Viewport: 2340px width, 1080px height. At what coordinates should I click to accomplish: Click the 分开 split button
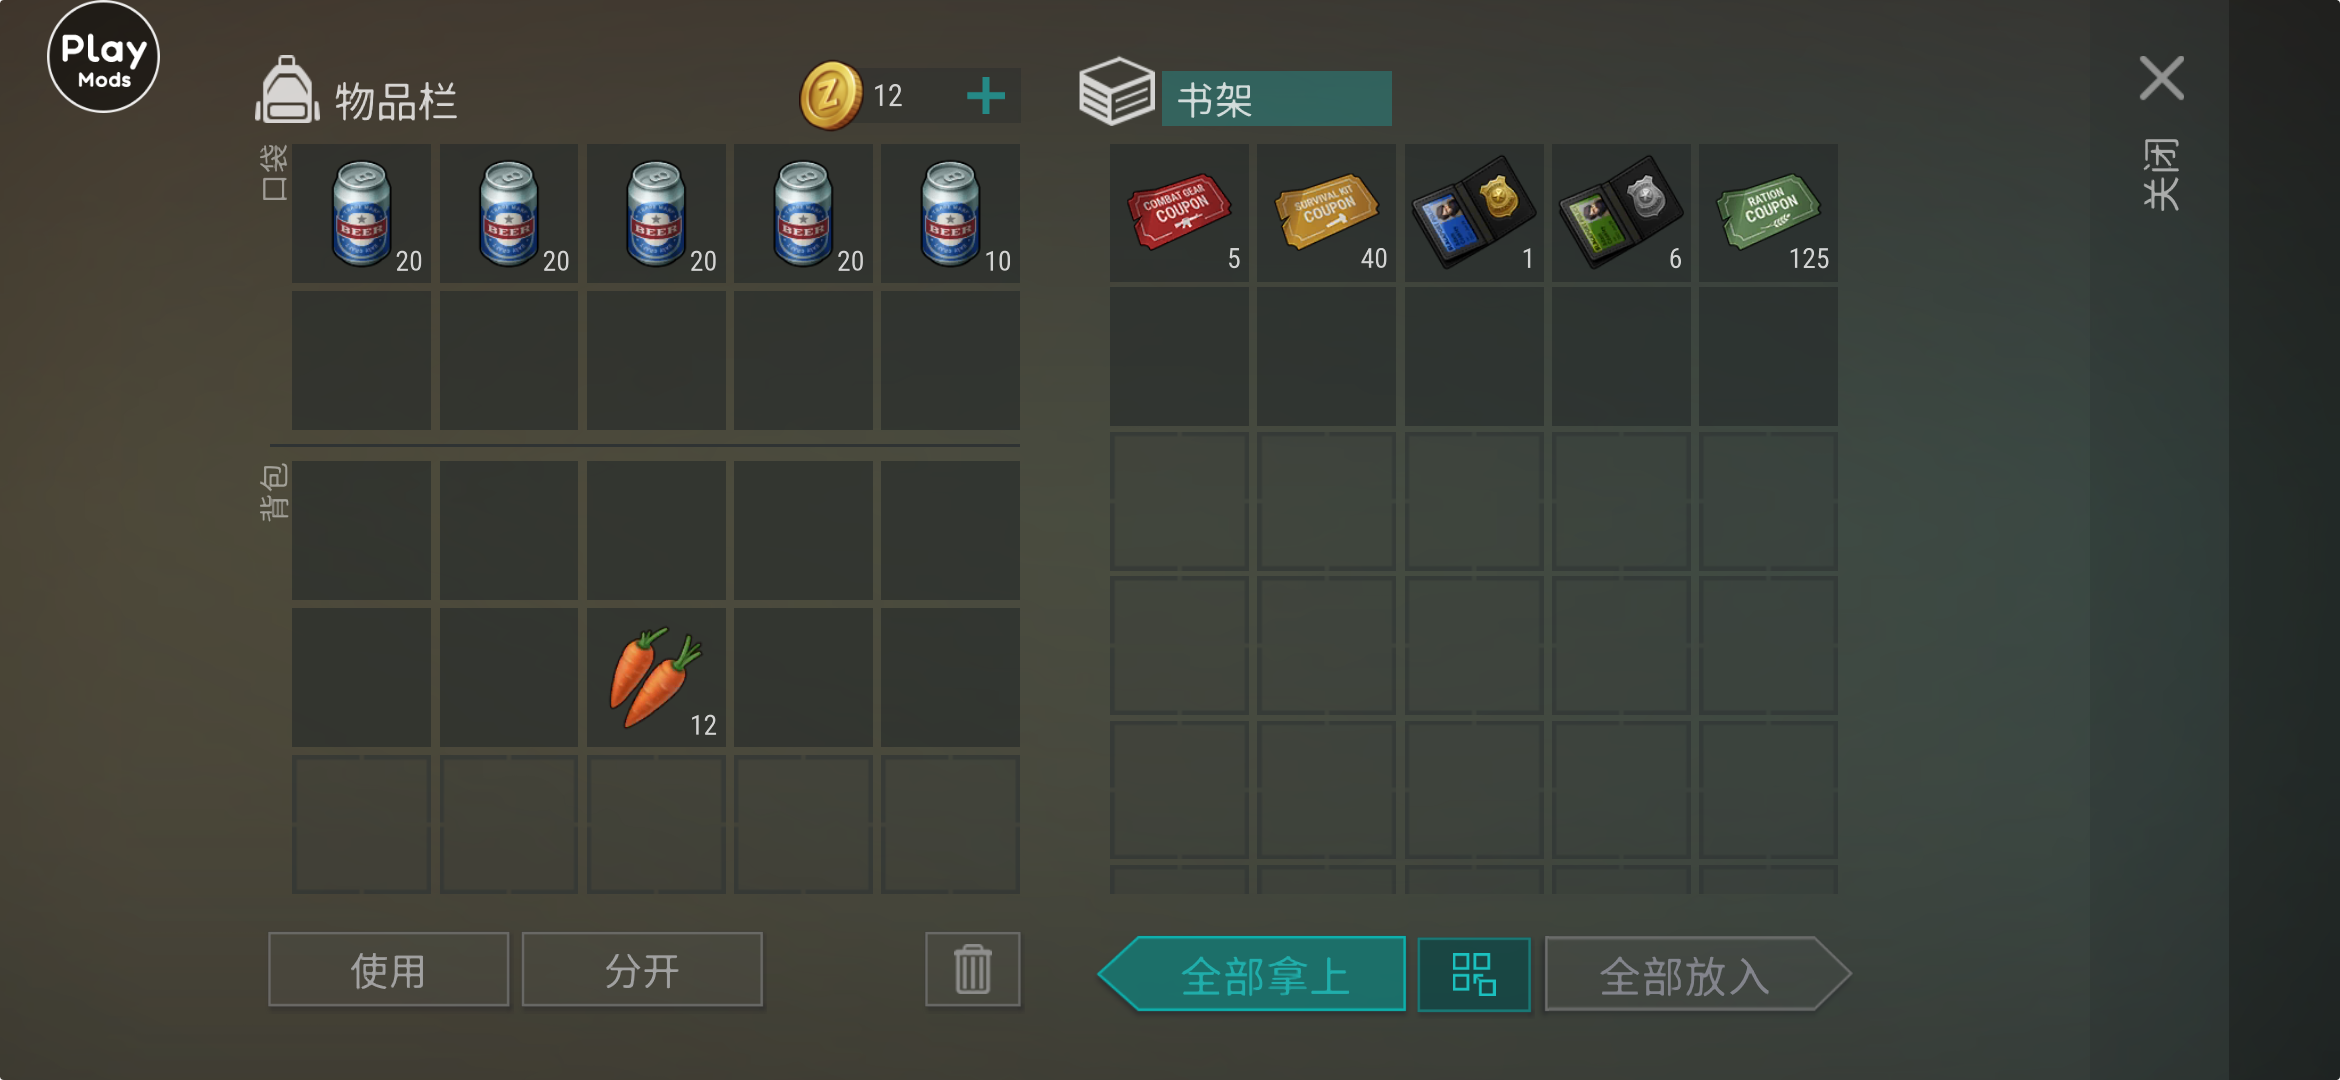point(642,969)
